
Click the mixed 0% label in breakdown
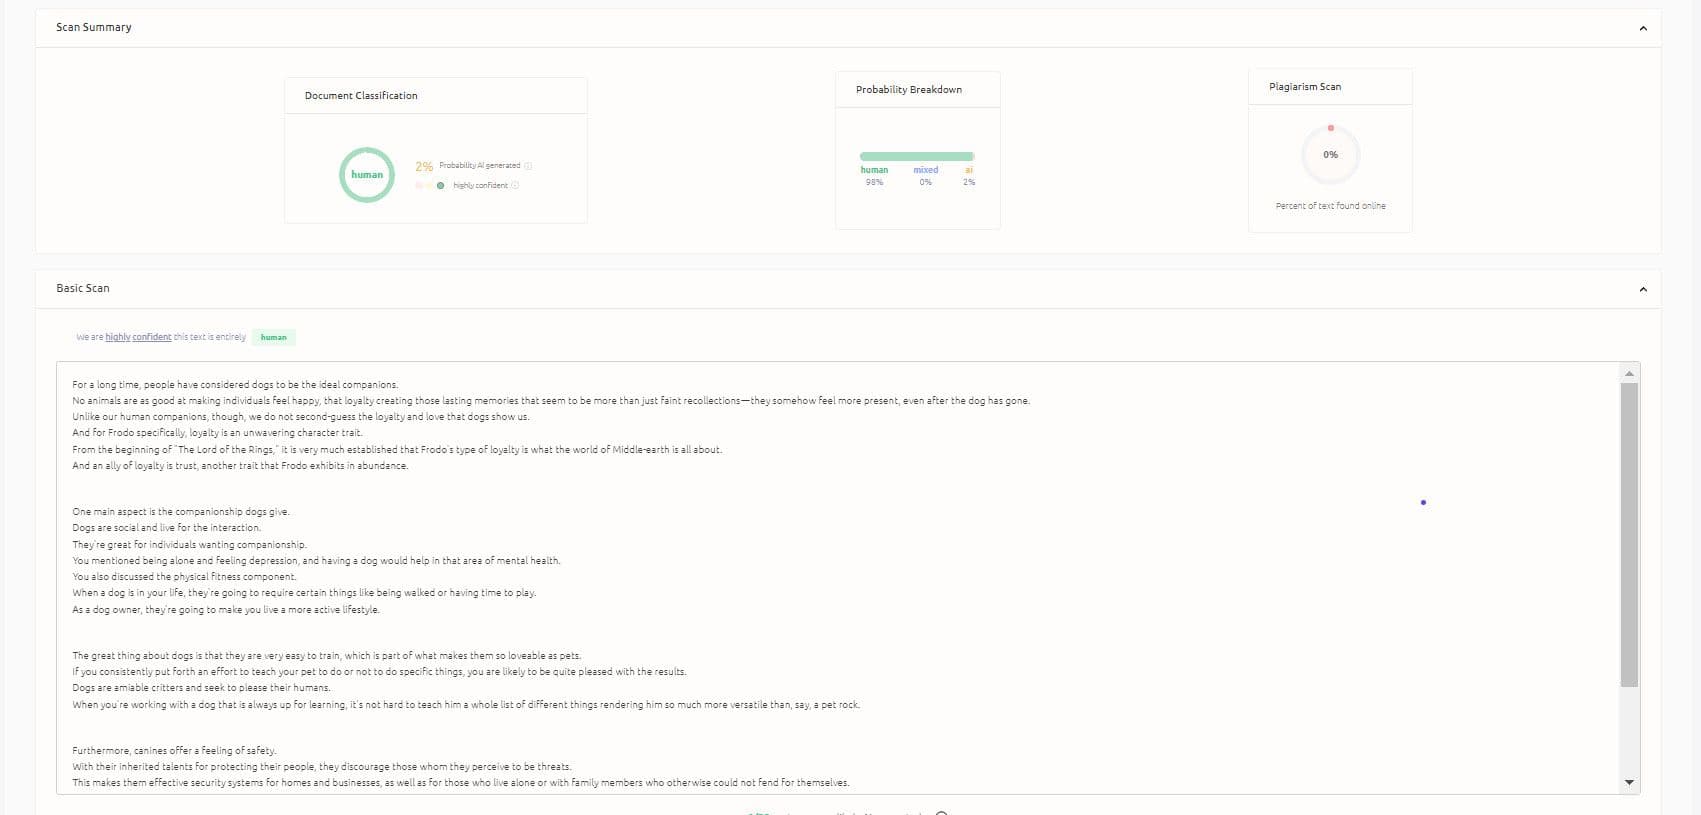click(925, 175)
